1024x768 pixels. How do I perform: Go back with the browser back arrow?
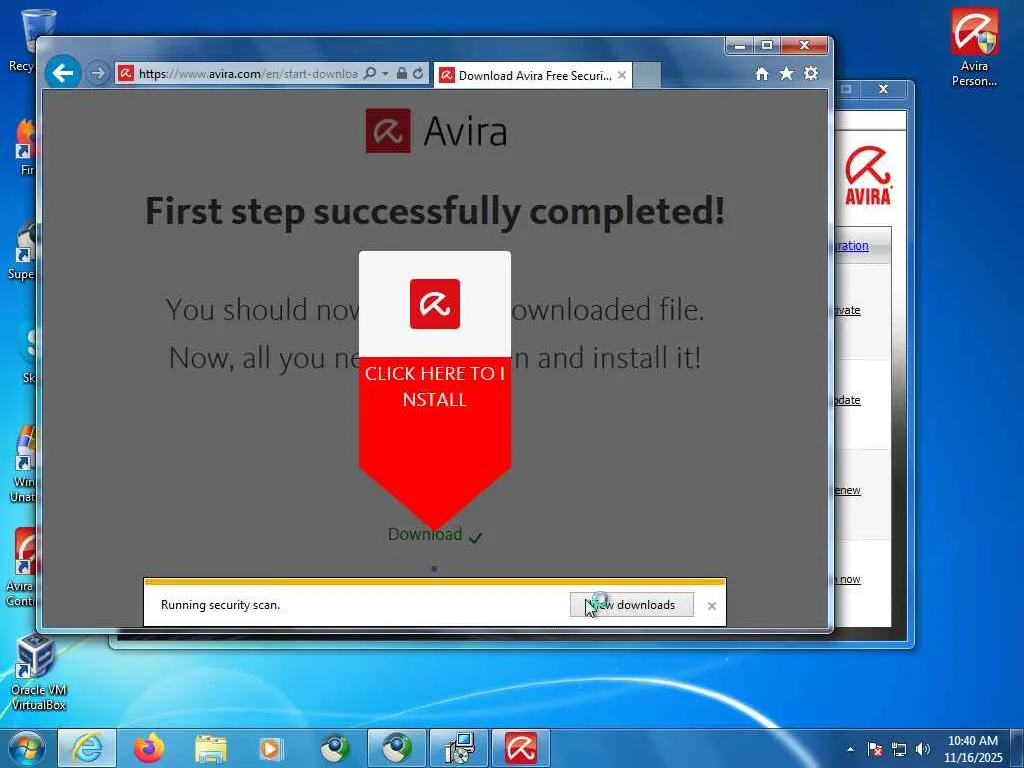coord(63,73)
